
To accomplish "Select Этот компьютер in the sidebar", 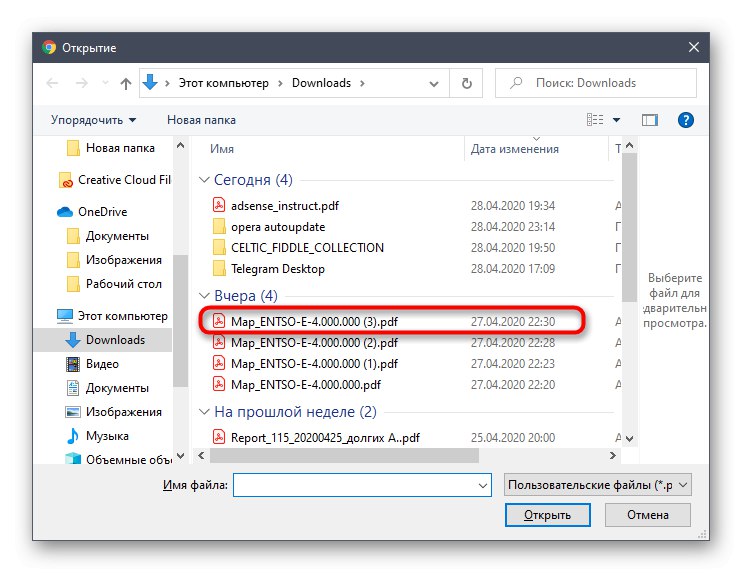I will [x=112, y=316].
